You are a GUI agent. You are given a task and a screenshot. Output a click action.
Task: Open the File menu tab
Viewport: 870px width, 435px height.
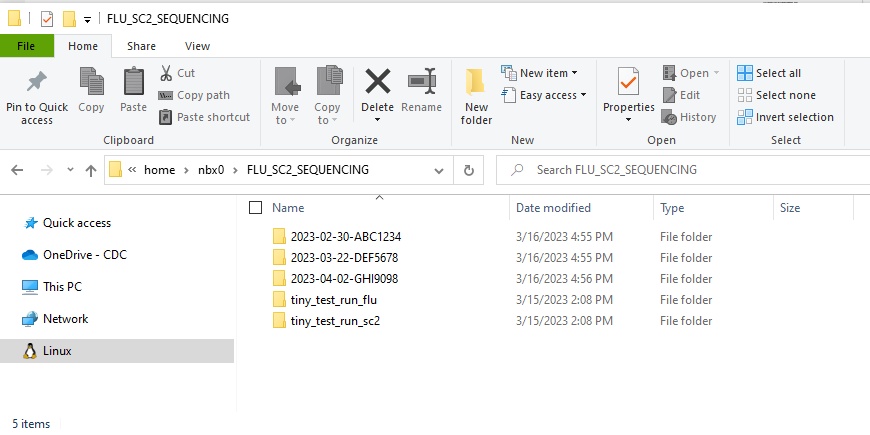pyautogui.click(x=27, y=46)
